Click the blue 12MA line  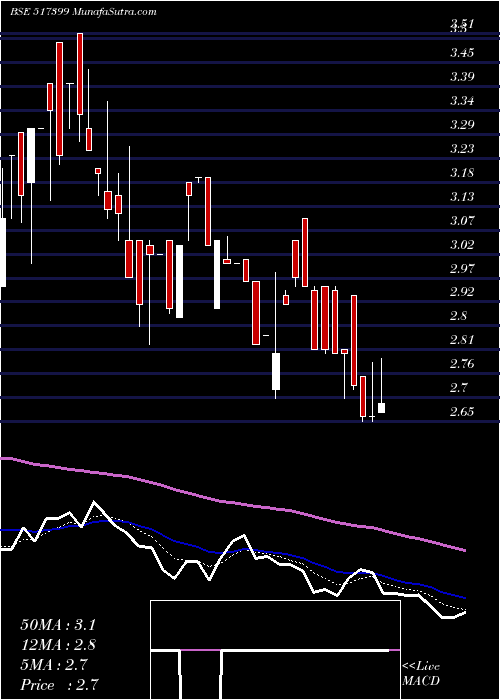233,553
